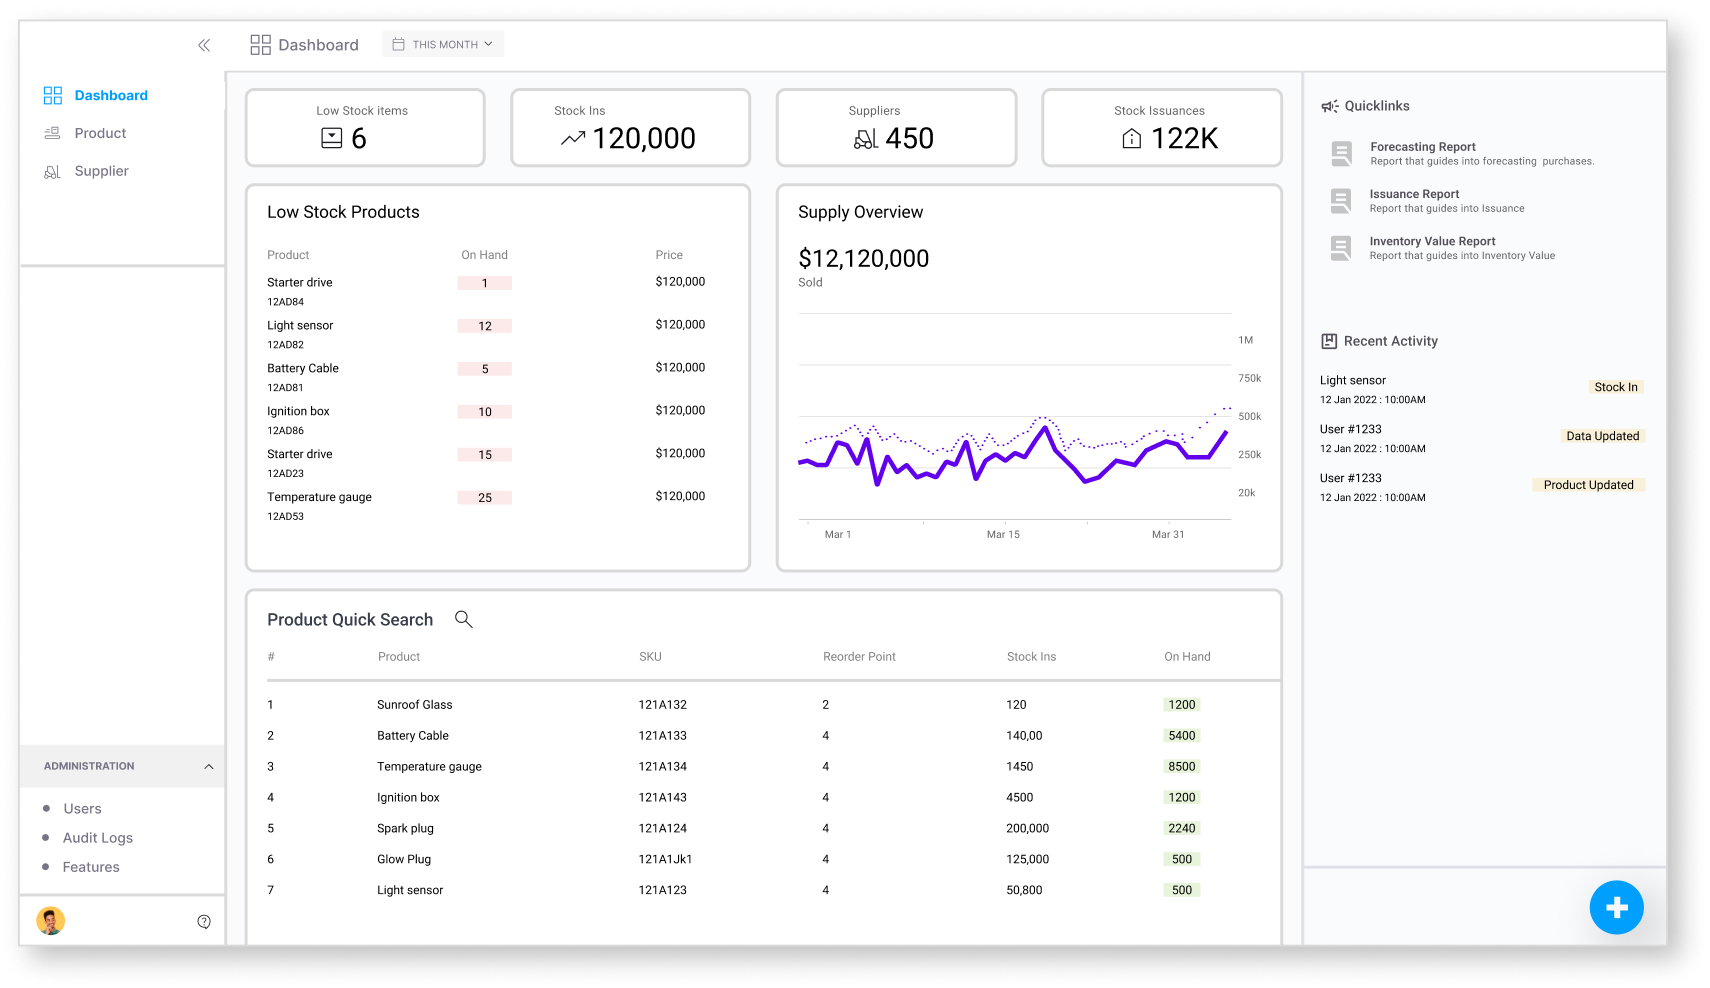This screenshot has width=1710, height=988.
Task: Click the Stock Issuances summary card
Action: [x=1161, y=128]
